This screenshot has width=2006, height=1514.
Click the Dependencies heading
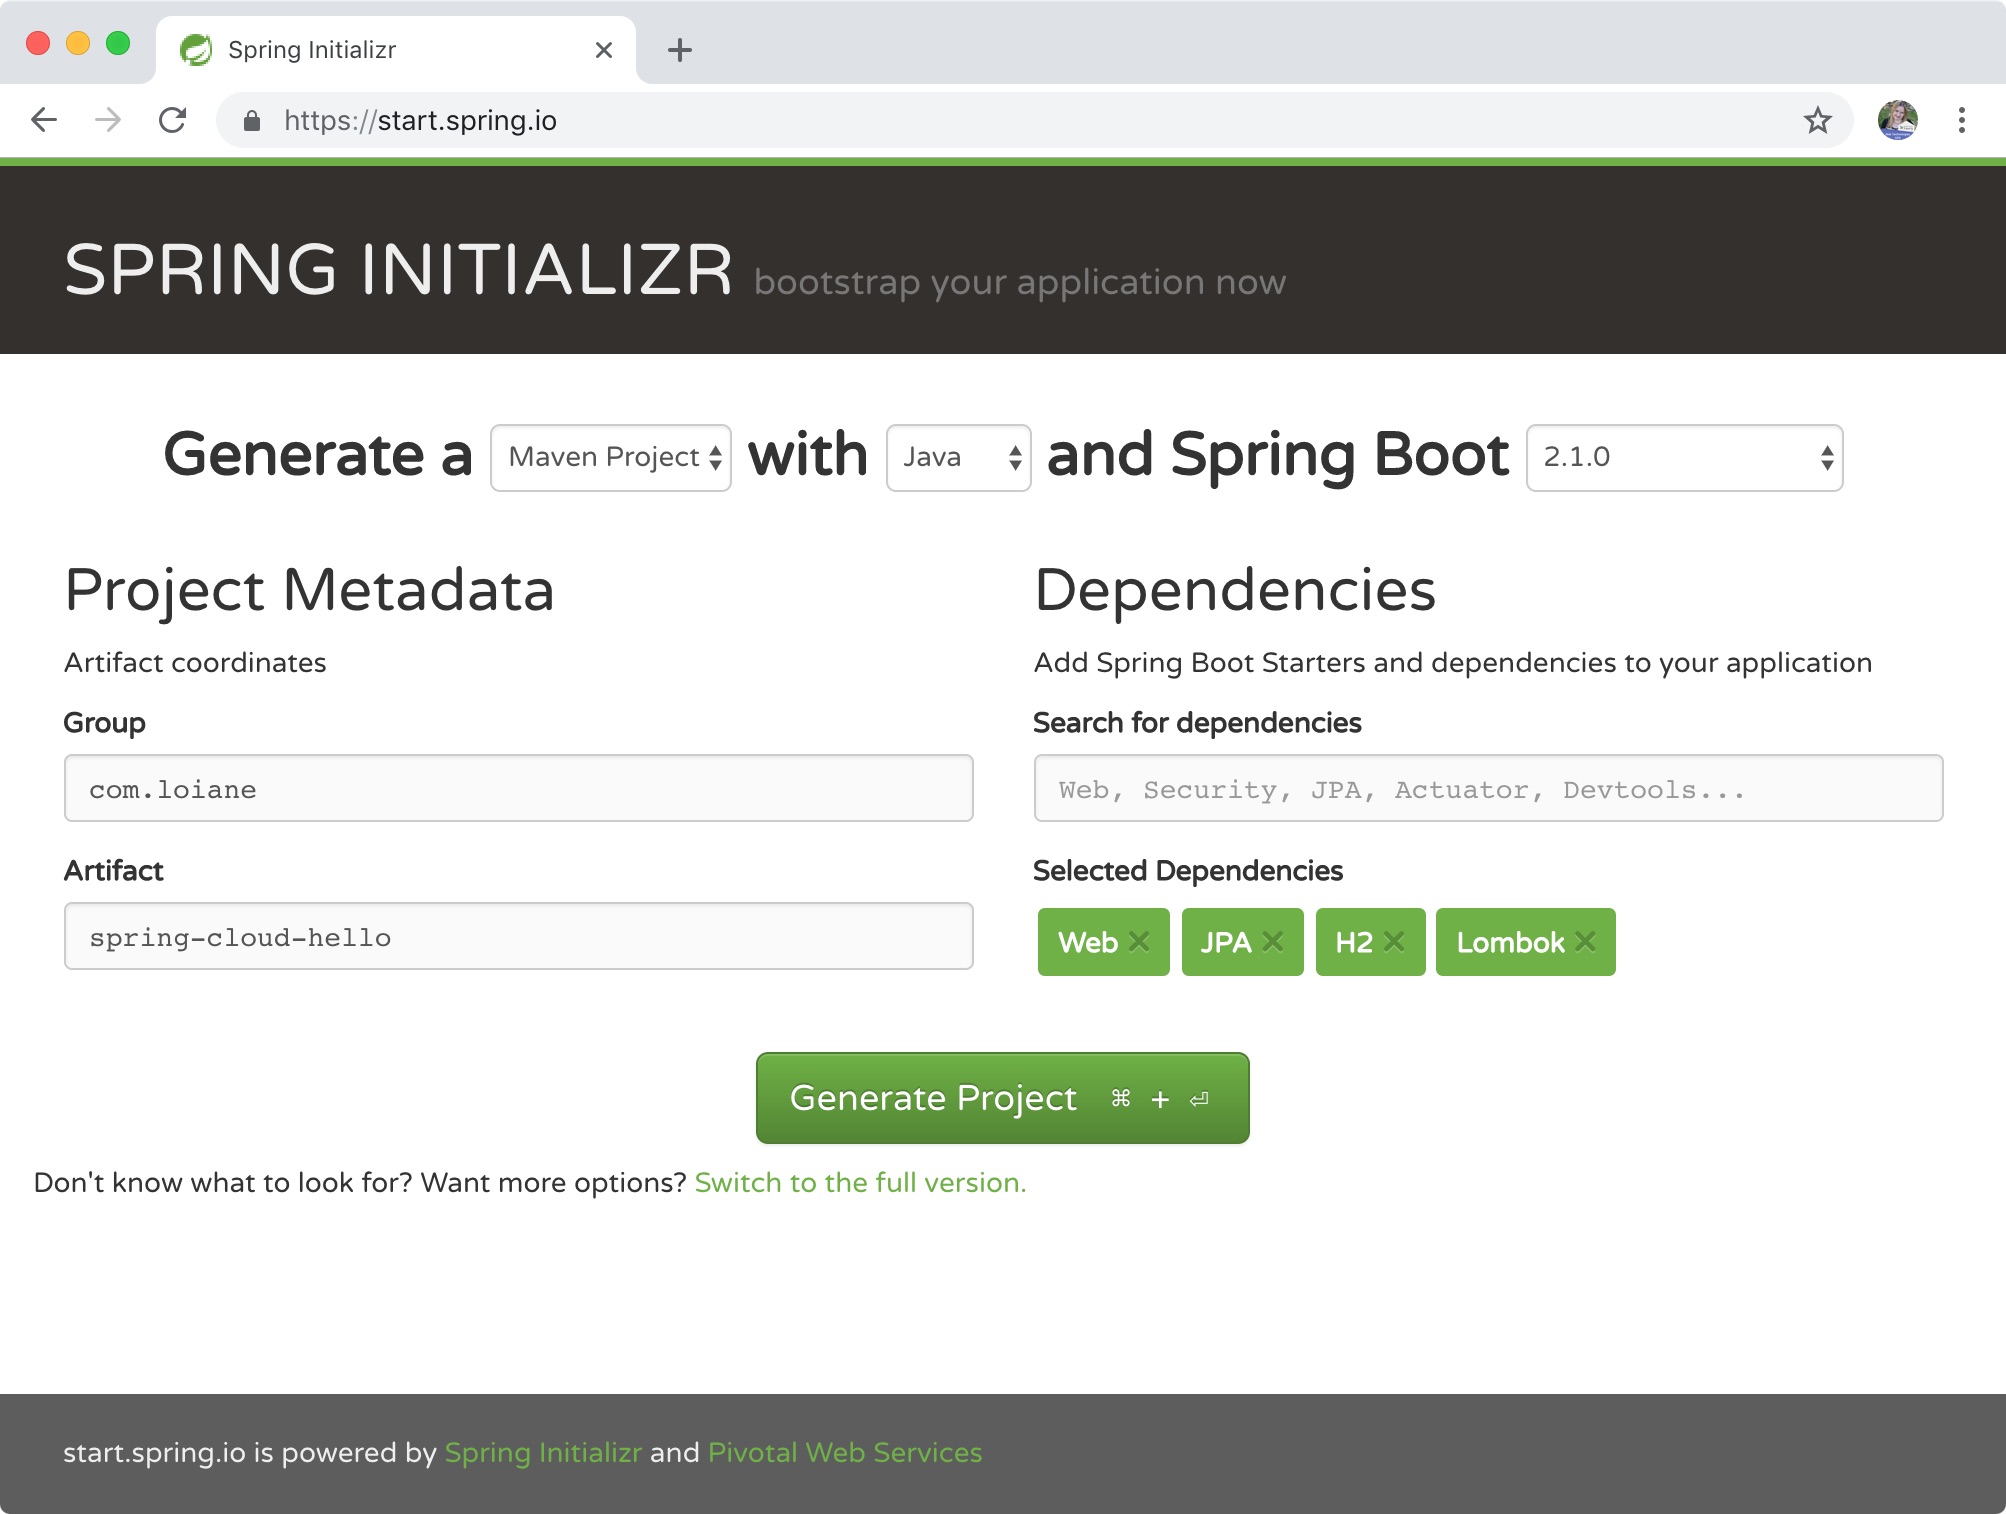coord(1235,590)
